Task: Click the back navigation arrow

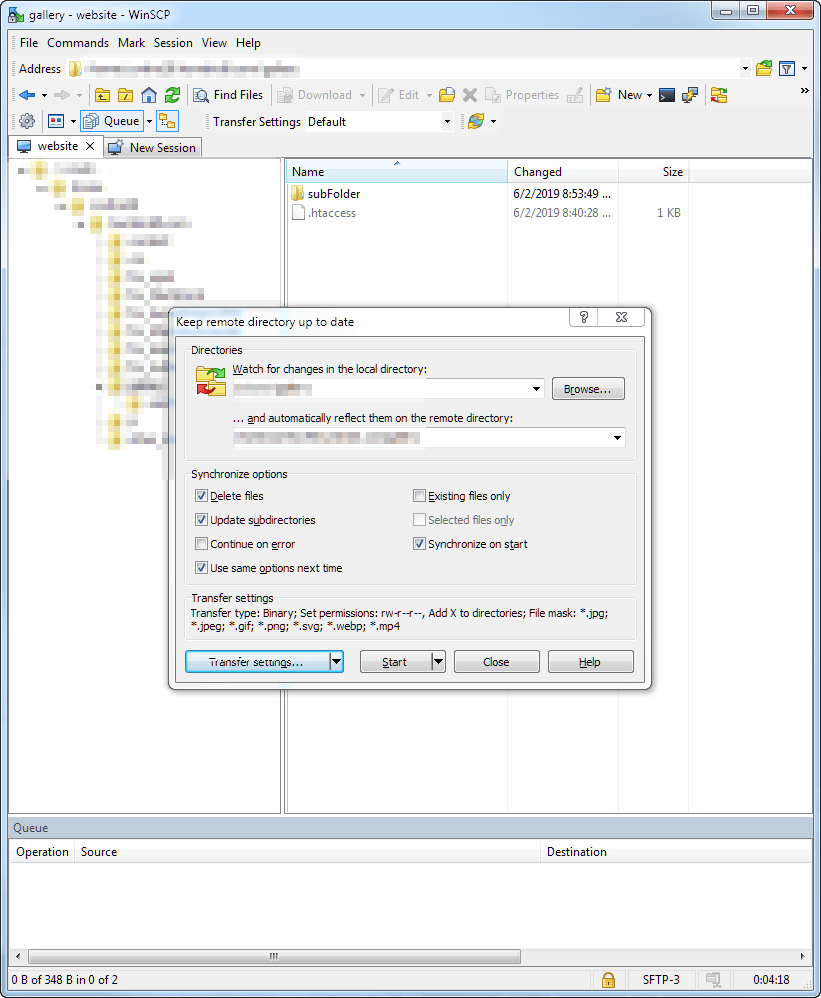Action: coord(27,95)
